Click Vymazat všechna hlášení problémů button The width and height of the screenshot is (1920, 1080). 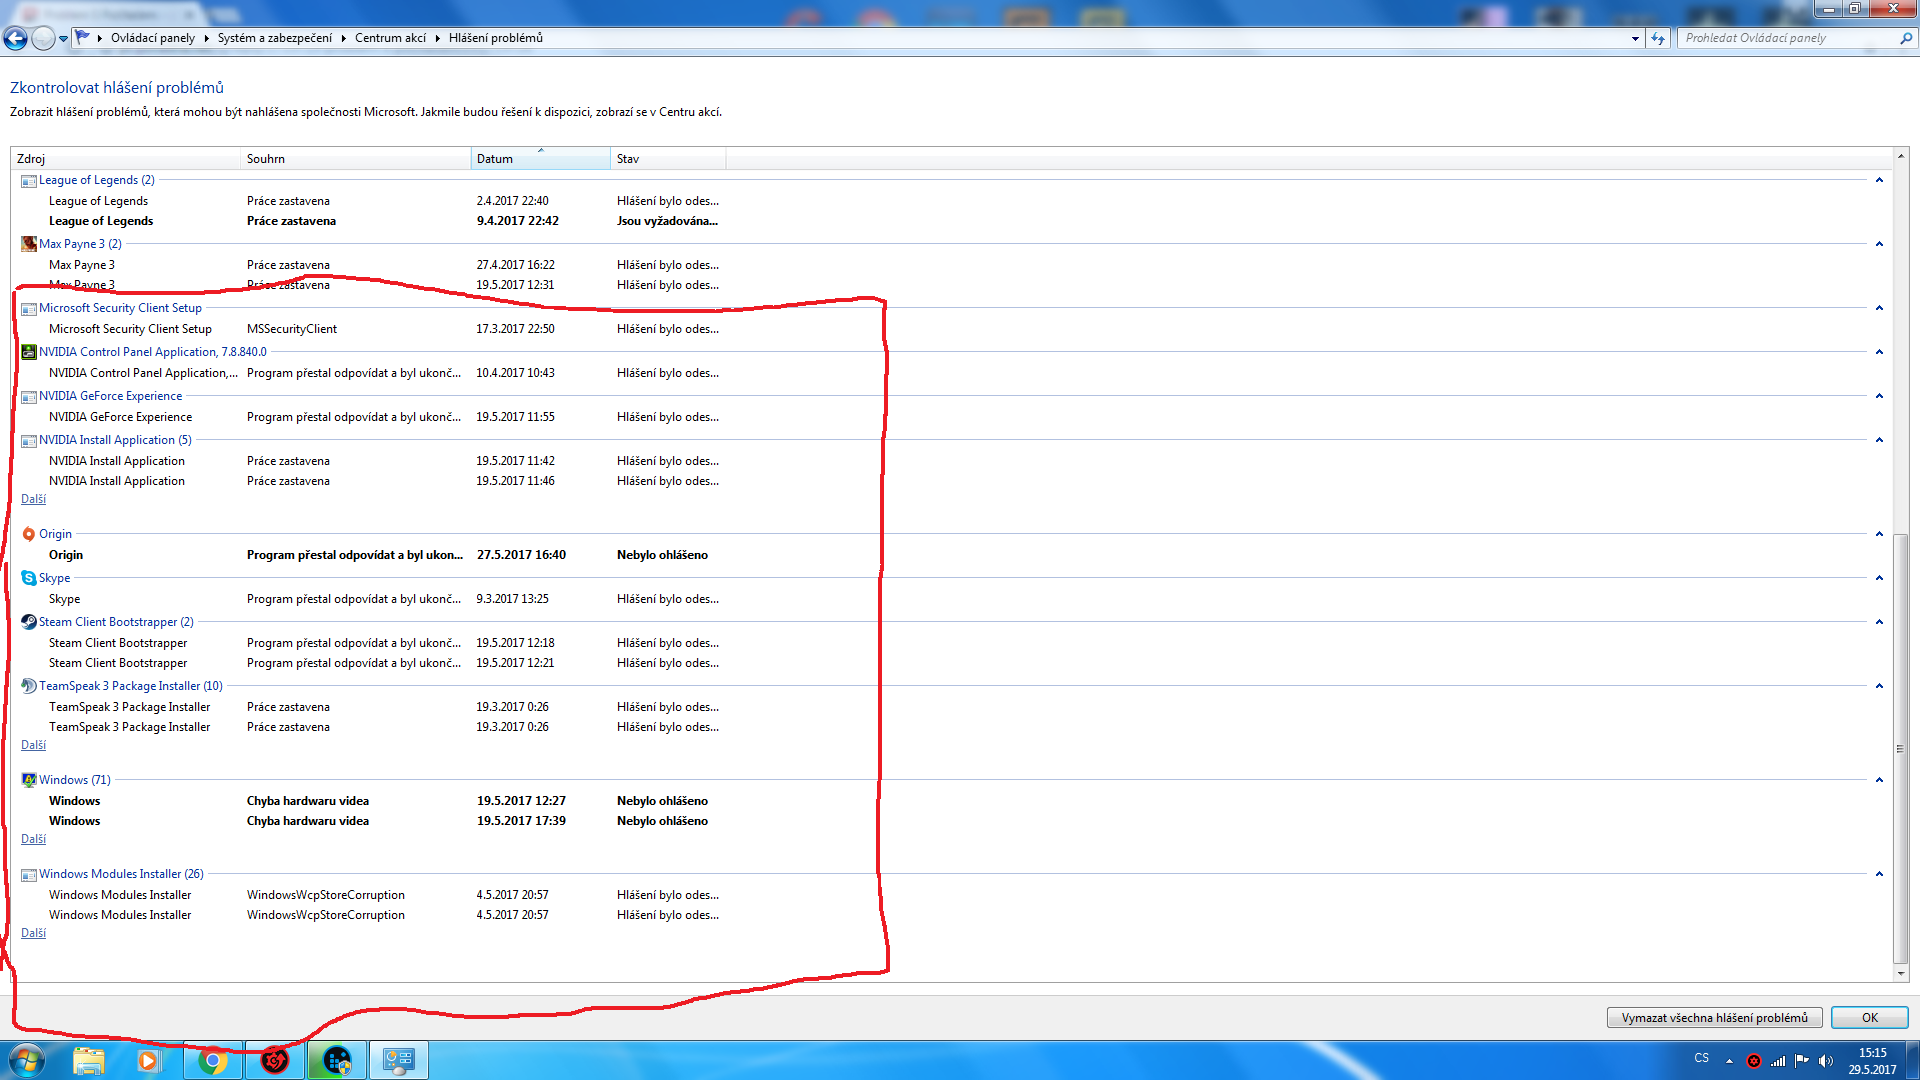click(x=1714, y=1018)
